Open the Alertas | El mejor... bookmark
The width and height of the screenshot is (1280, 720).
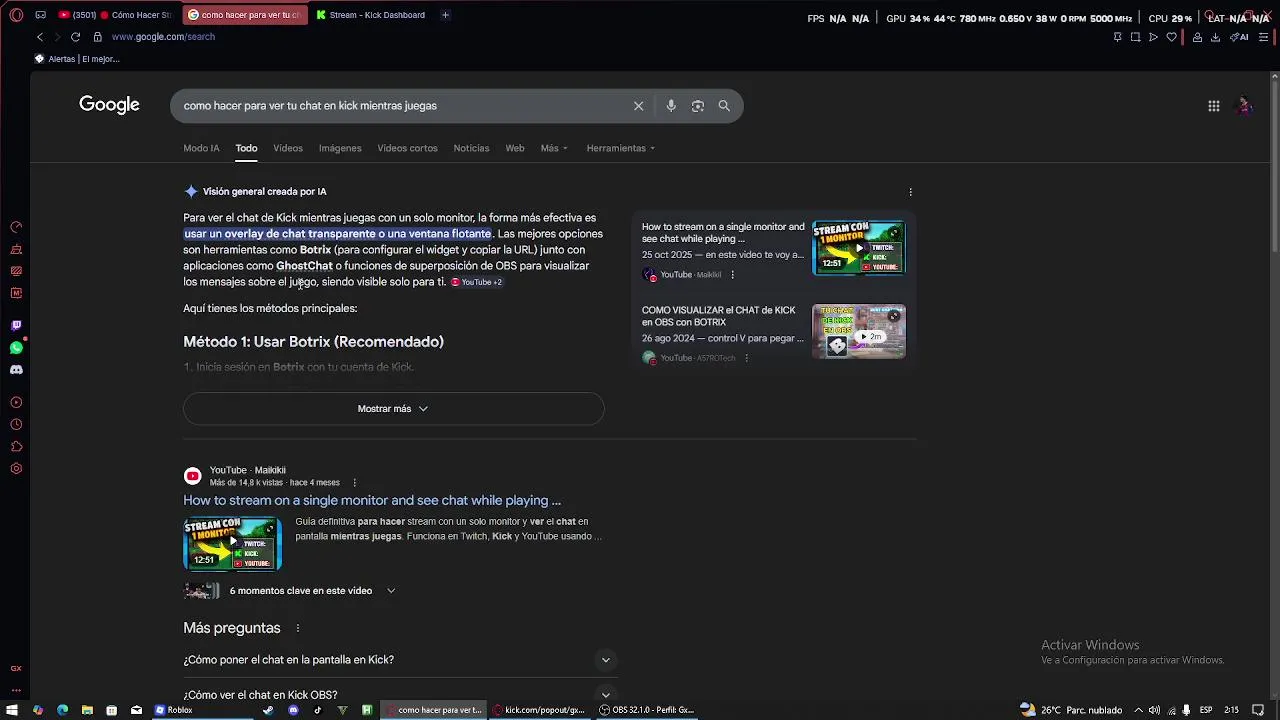coord(77,59)
